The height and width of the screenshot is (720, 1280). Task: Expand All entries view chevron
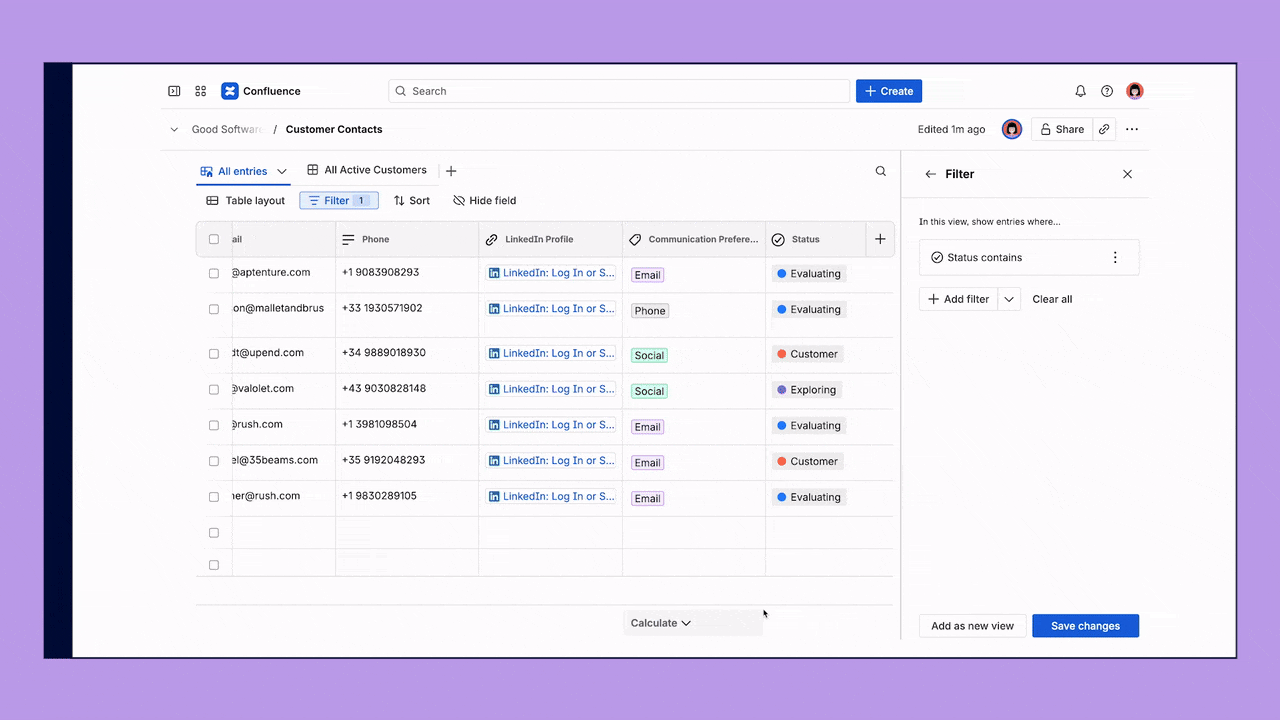click(282, 171)
